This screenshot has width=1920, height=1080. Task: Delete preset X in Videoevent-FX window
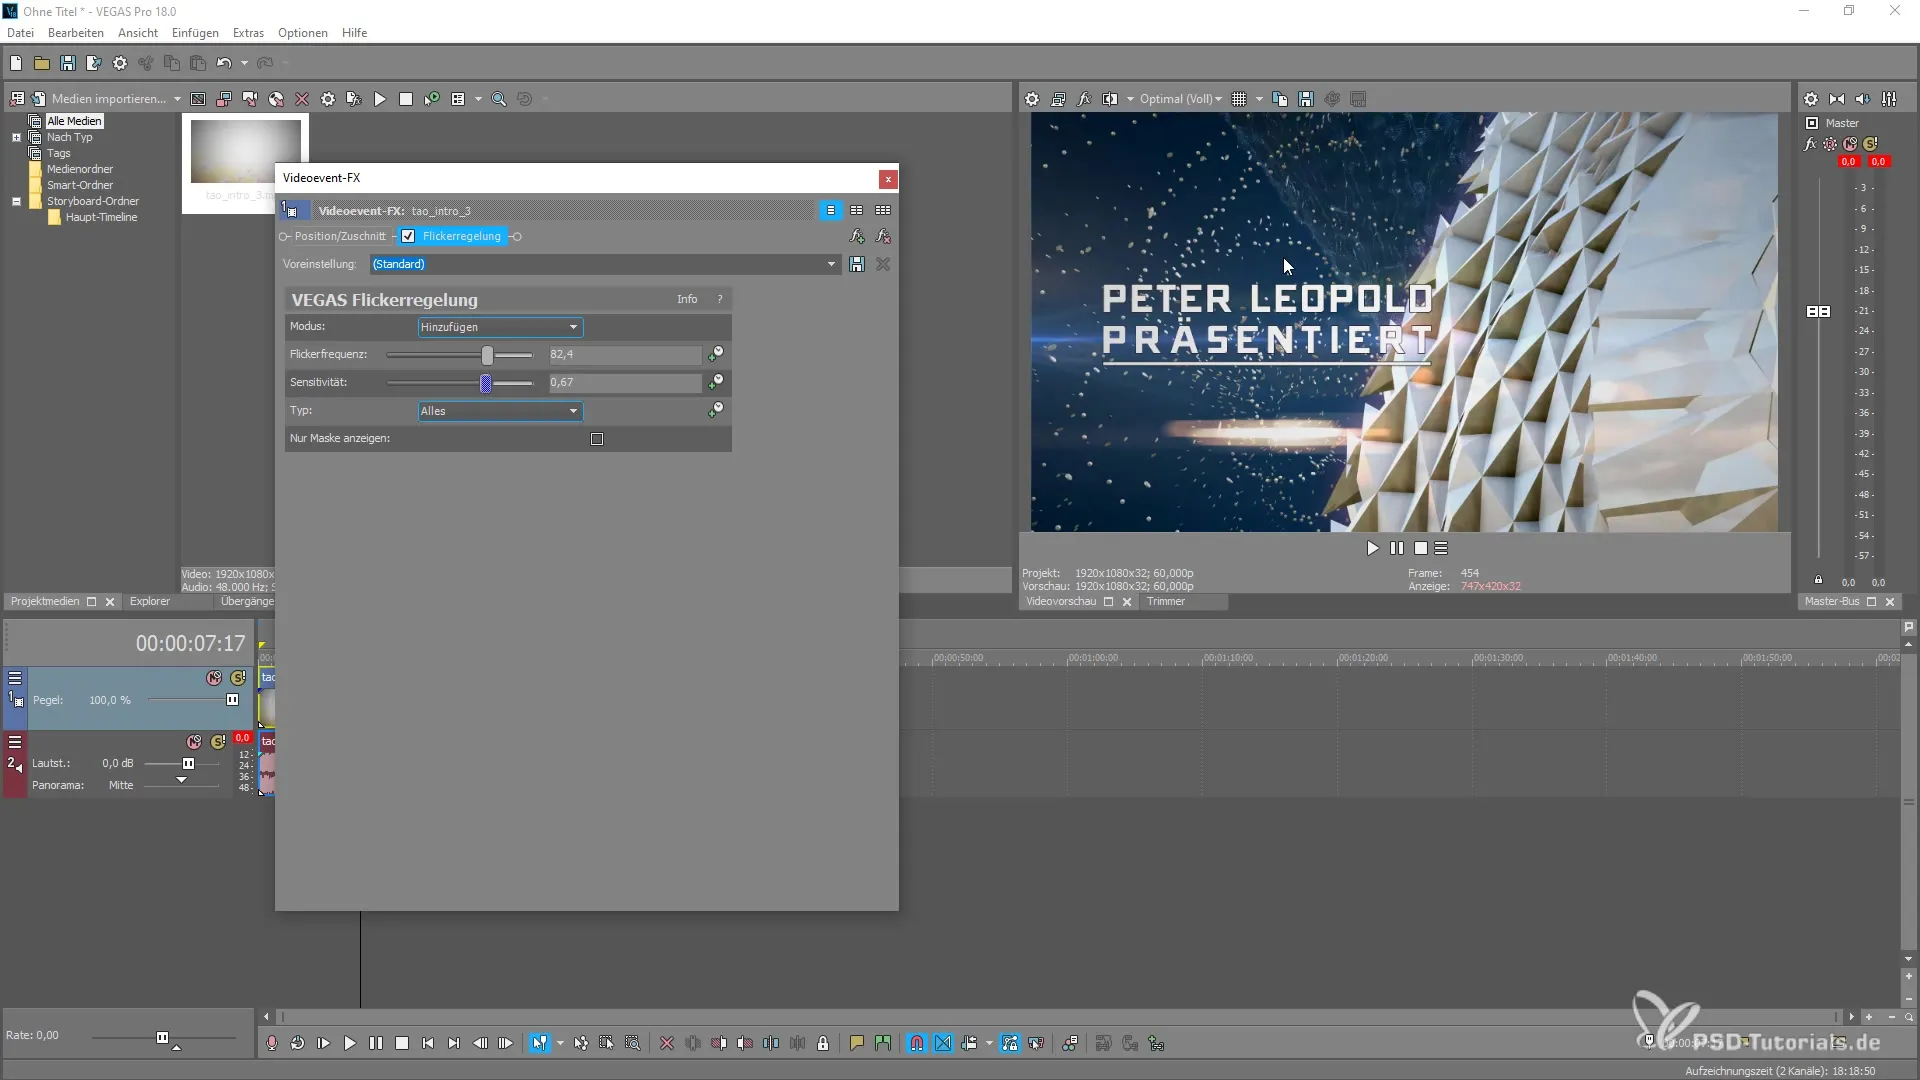coord(883,264)
